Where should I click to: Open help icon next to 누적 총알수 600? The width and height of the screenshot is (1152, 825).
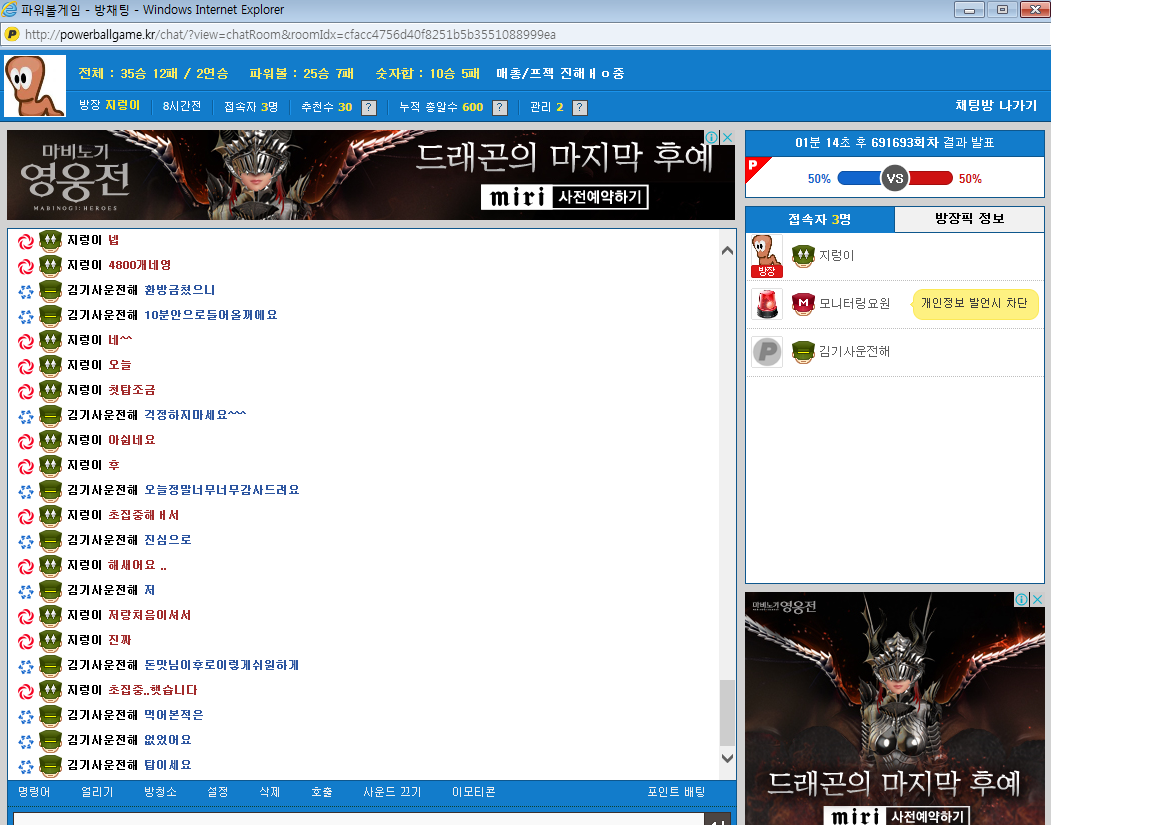[500, 108]
